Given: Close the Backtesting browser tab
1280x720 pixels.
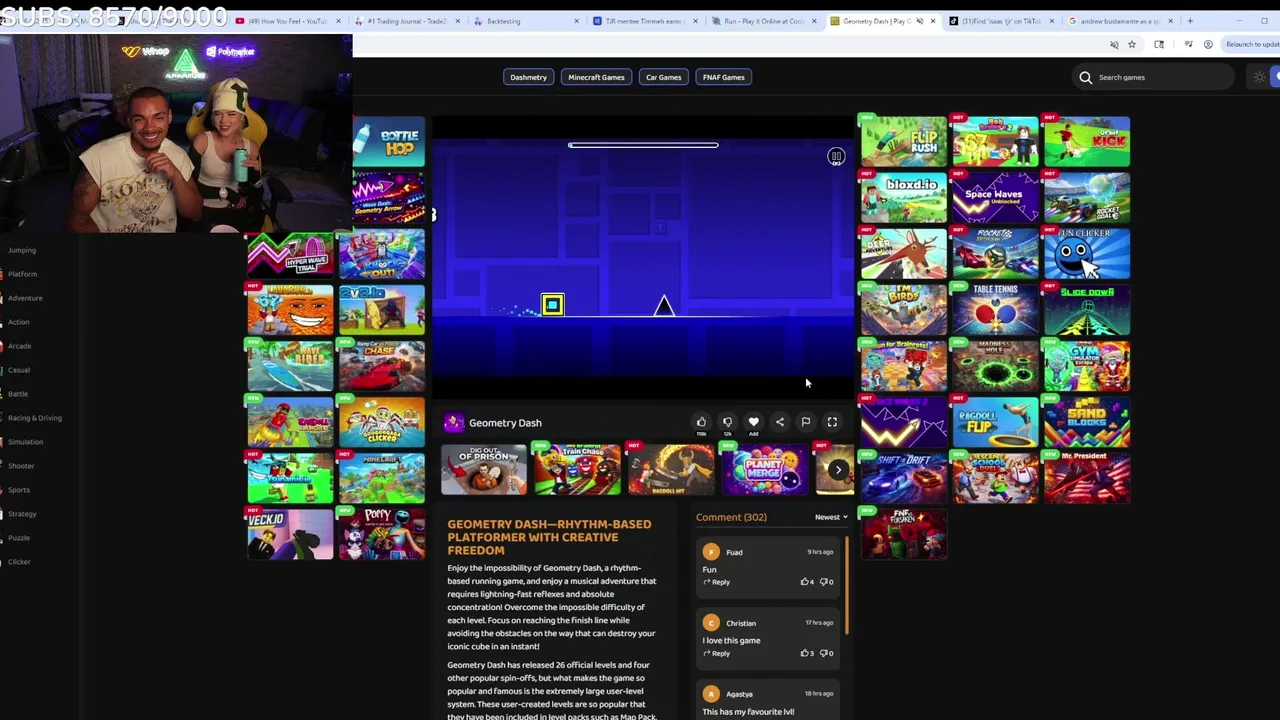Looking at the screenshot, I should point(577,21).
